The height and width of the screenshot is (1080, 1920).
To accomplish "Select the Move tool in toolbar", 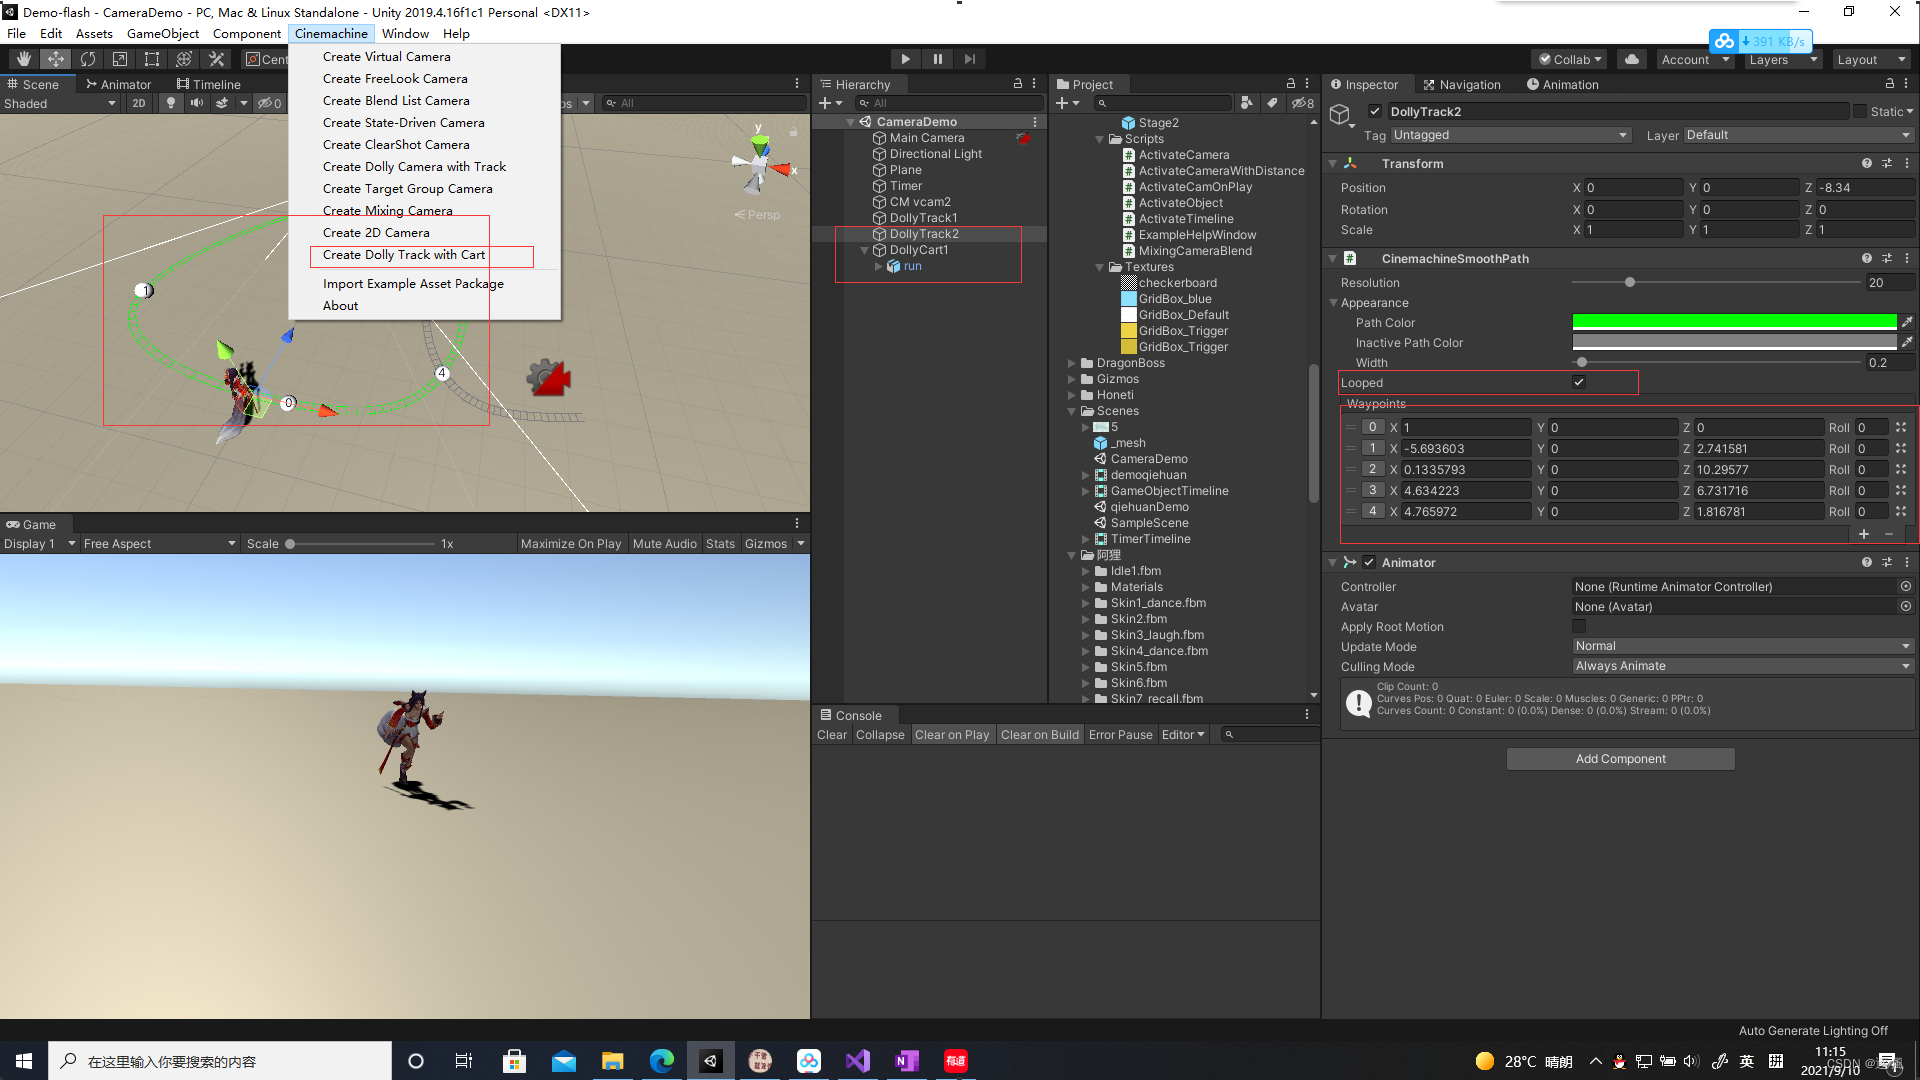I will point(56,59).
